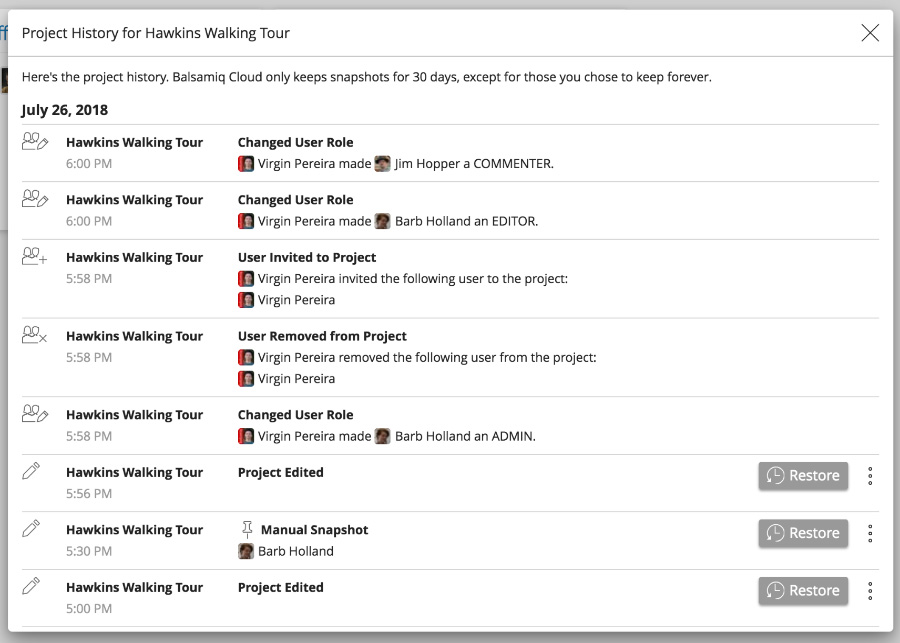
Task: Click the pencil icon for 5:00 PM edit
Action: pyautogui.click(x=31, y=586)
